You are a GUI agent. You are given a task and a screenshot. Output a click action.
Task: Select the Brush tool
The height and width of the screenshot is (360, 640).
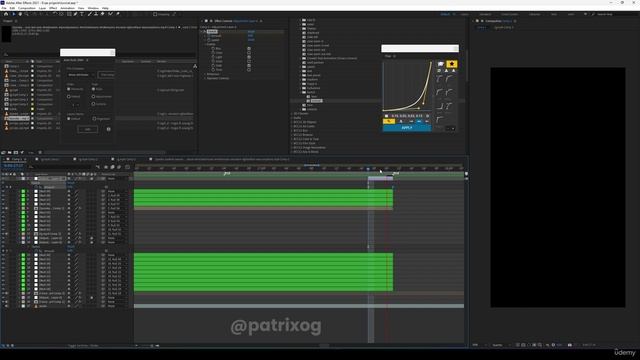[90, 14]
